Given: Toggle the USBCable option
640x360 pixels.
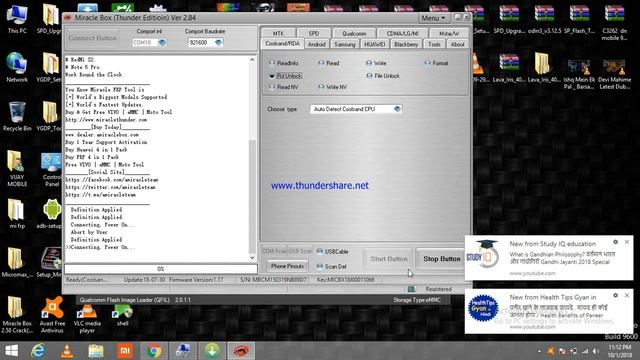Looking at the screenshot, I should point(332,251).
